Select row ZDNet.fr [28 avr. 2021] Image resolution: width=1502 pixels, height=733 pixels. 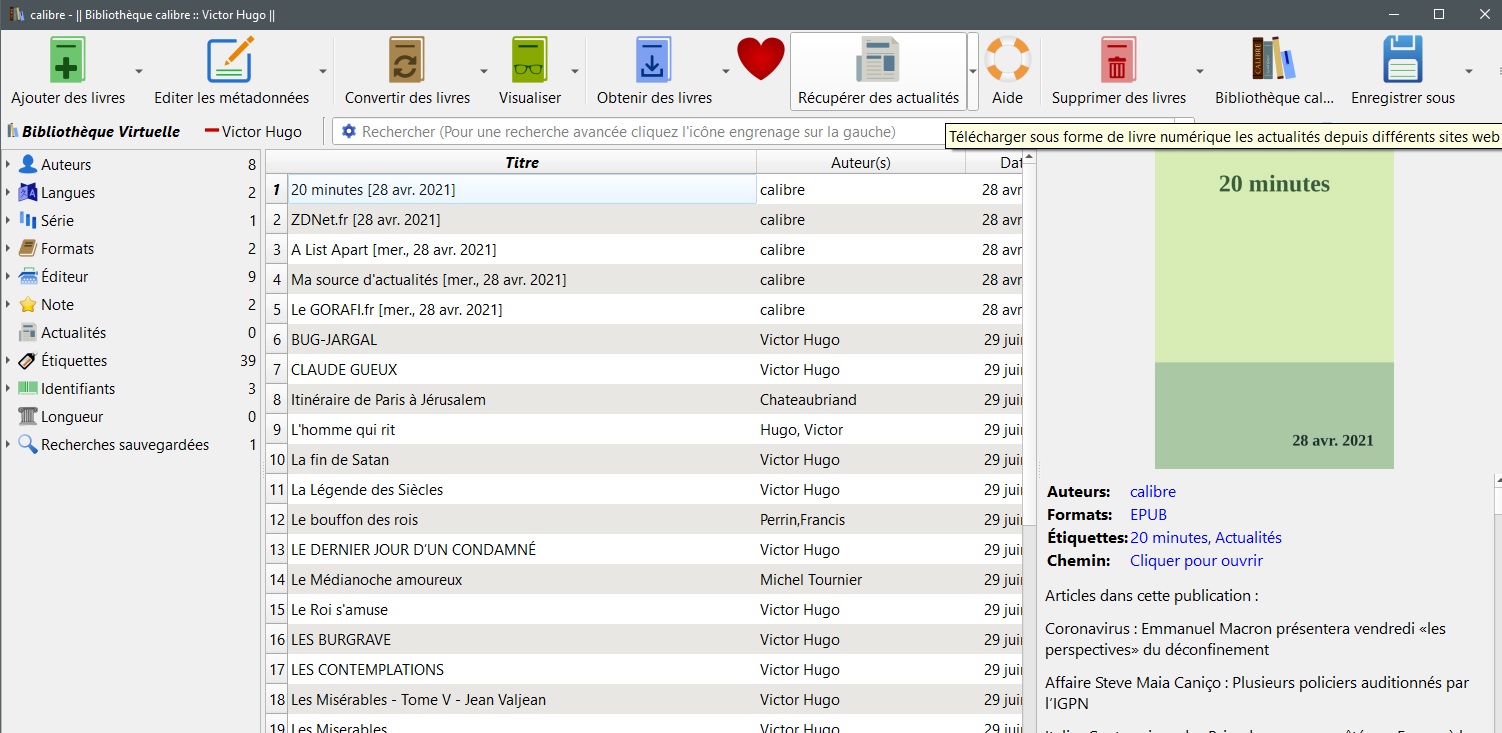click(644, 219)
